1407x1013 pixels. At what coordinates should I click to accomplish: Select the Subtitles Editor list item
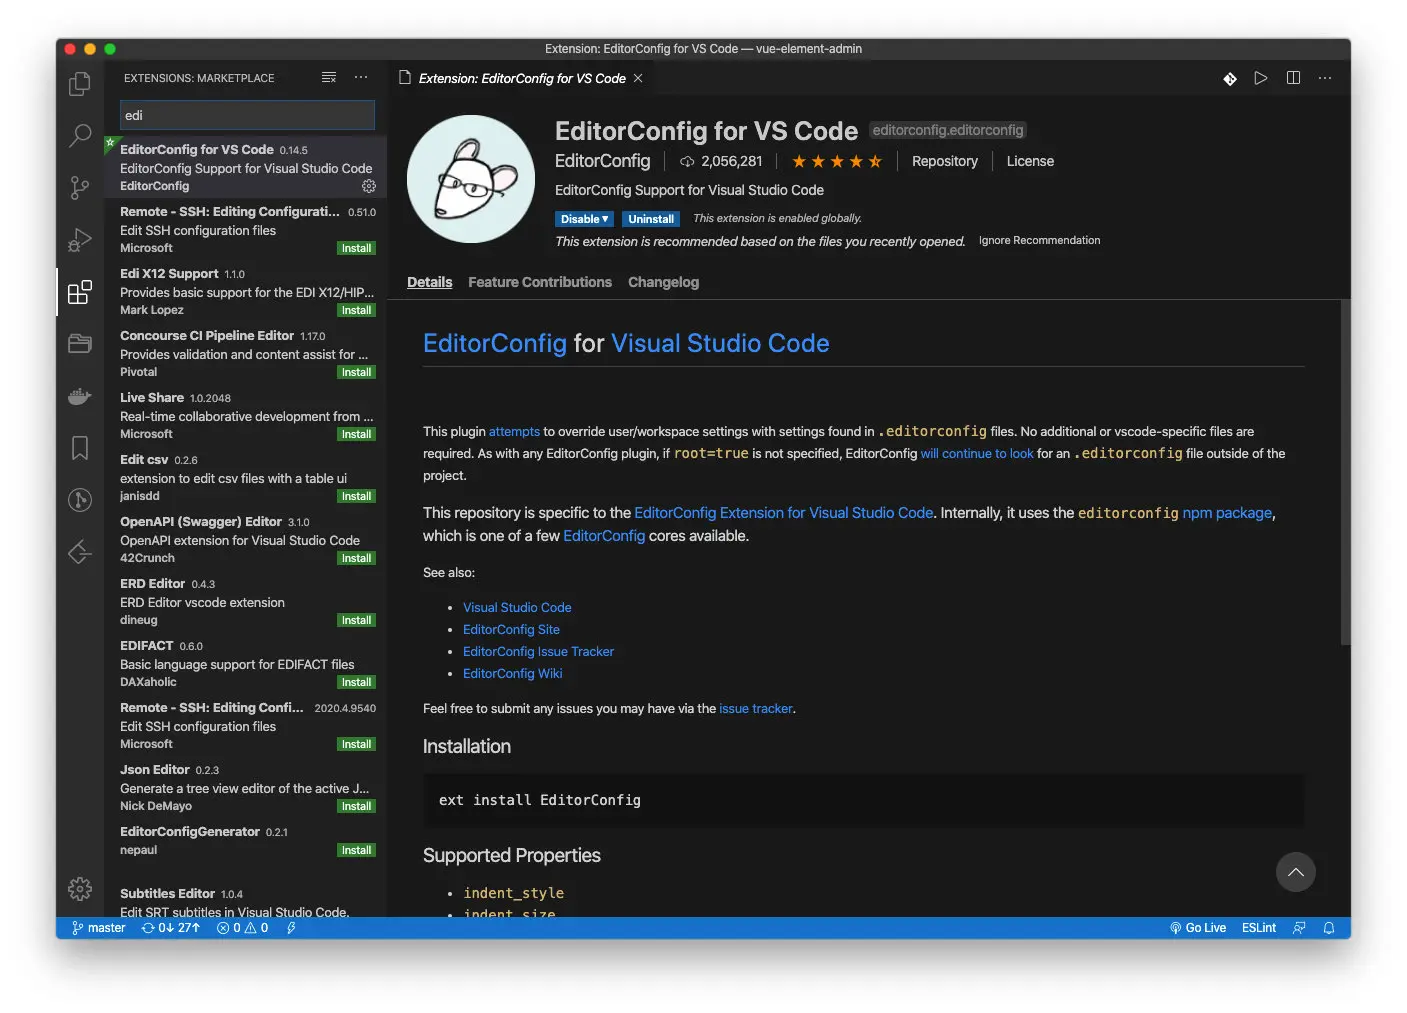coord(246,899)
